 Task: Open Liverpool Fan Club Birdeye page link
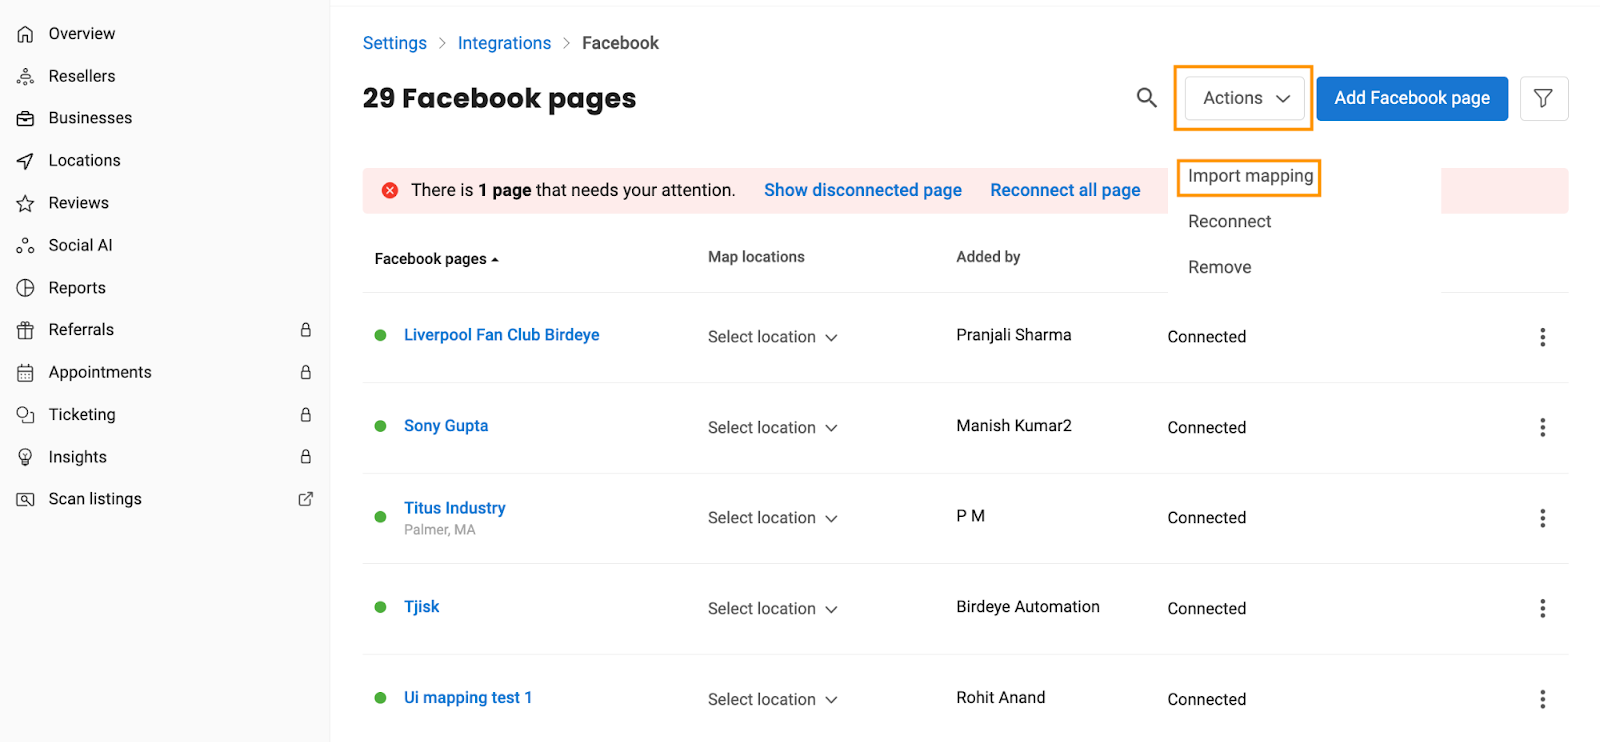pyautogui.click(x=501, y=335)
